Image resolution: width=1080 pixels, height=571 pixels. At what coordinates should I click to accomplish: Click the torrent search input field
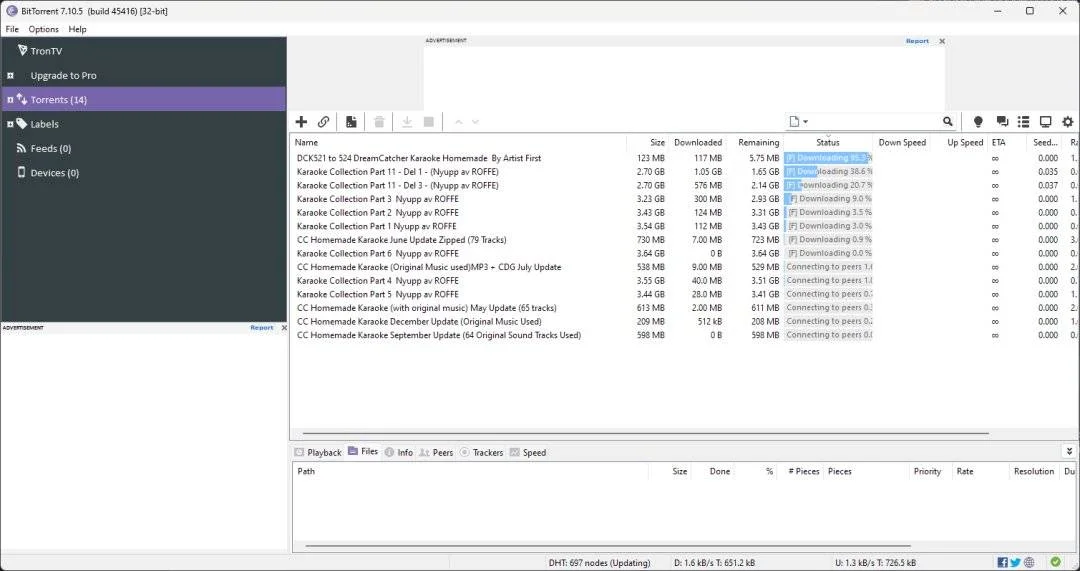pyautogui.click(x=875, y=122)
